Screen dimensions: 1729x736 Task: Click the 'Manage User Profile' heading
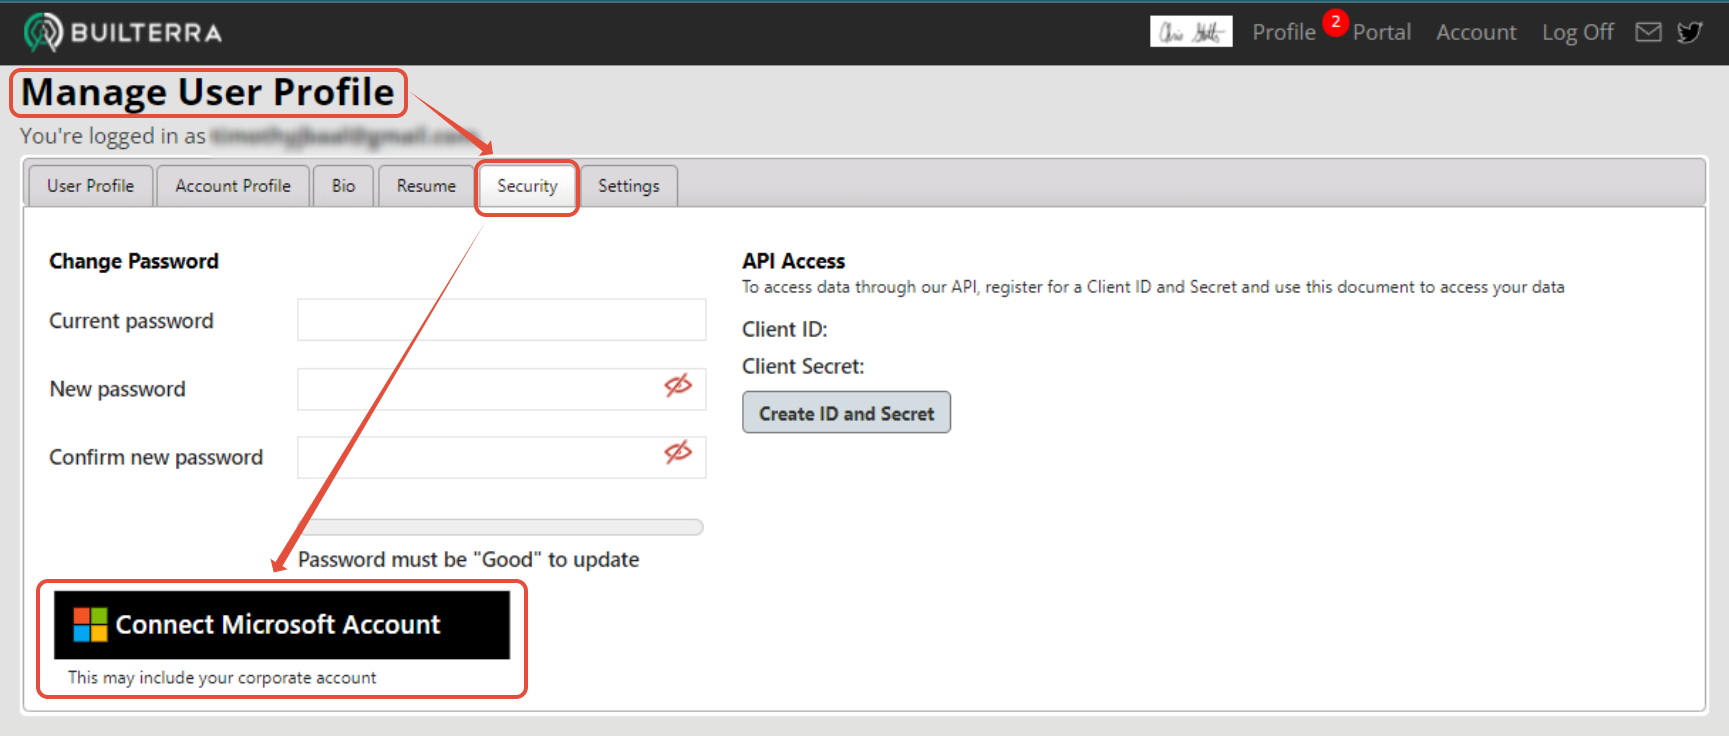(208, 92)
